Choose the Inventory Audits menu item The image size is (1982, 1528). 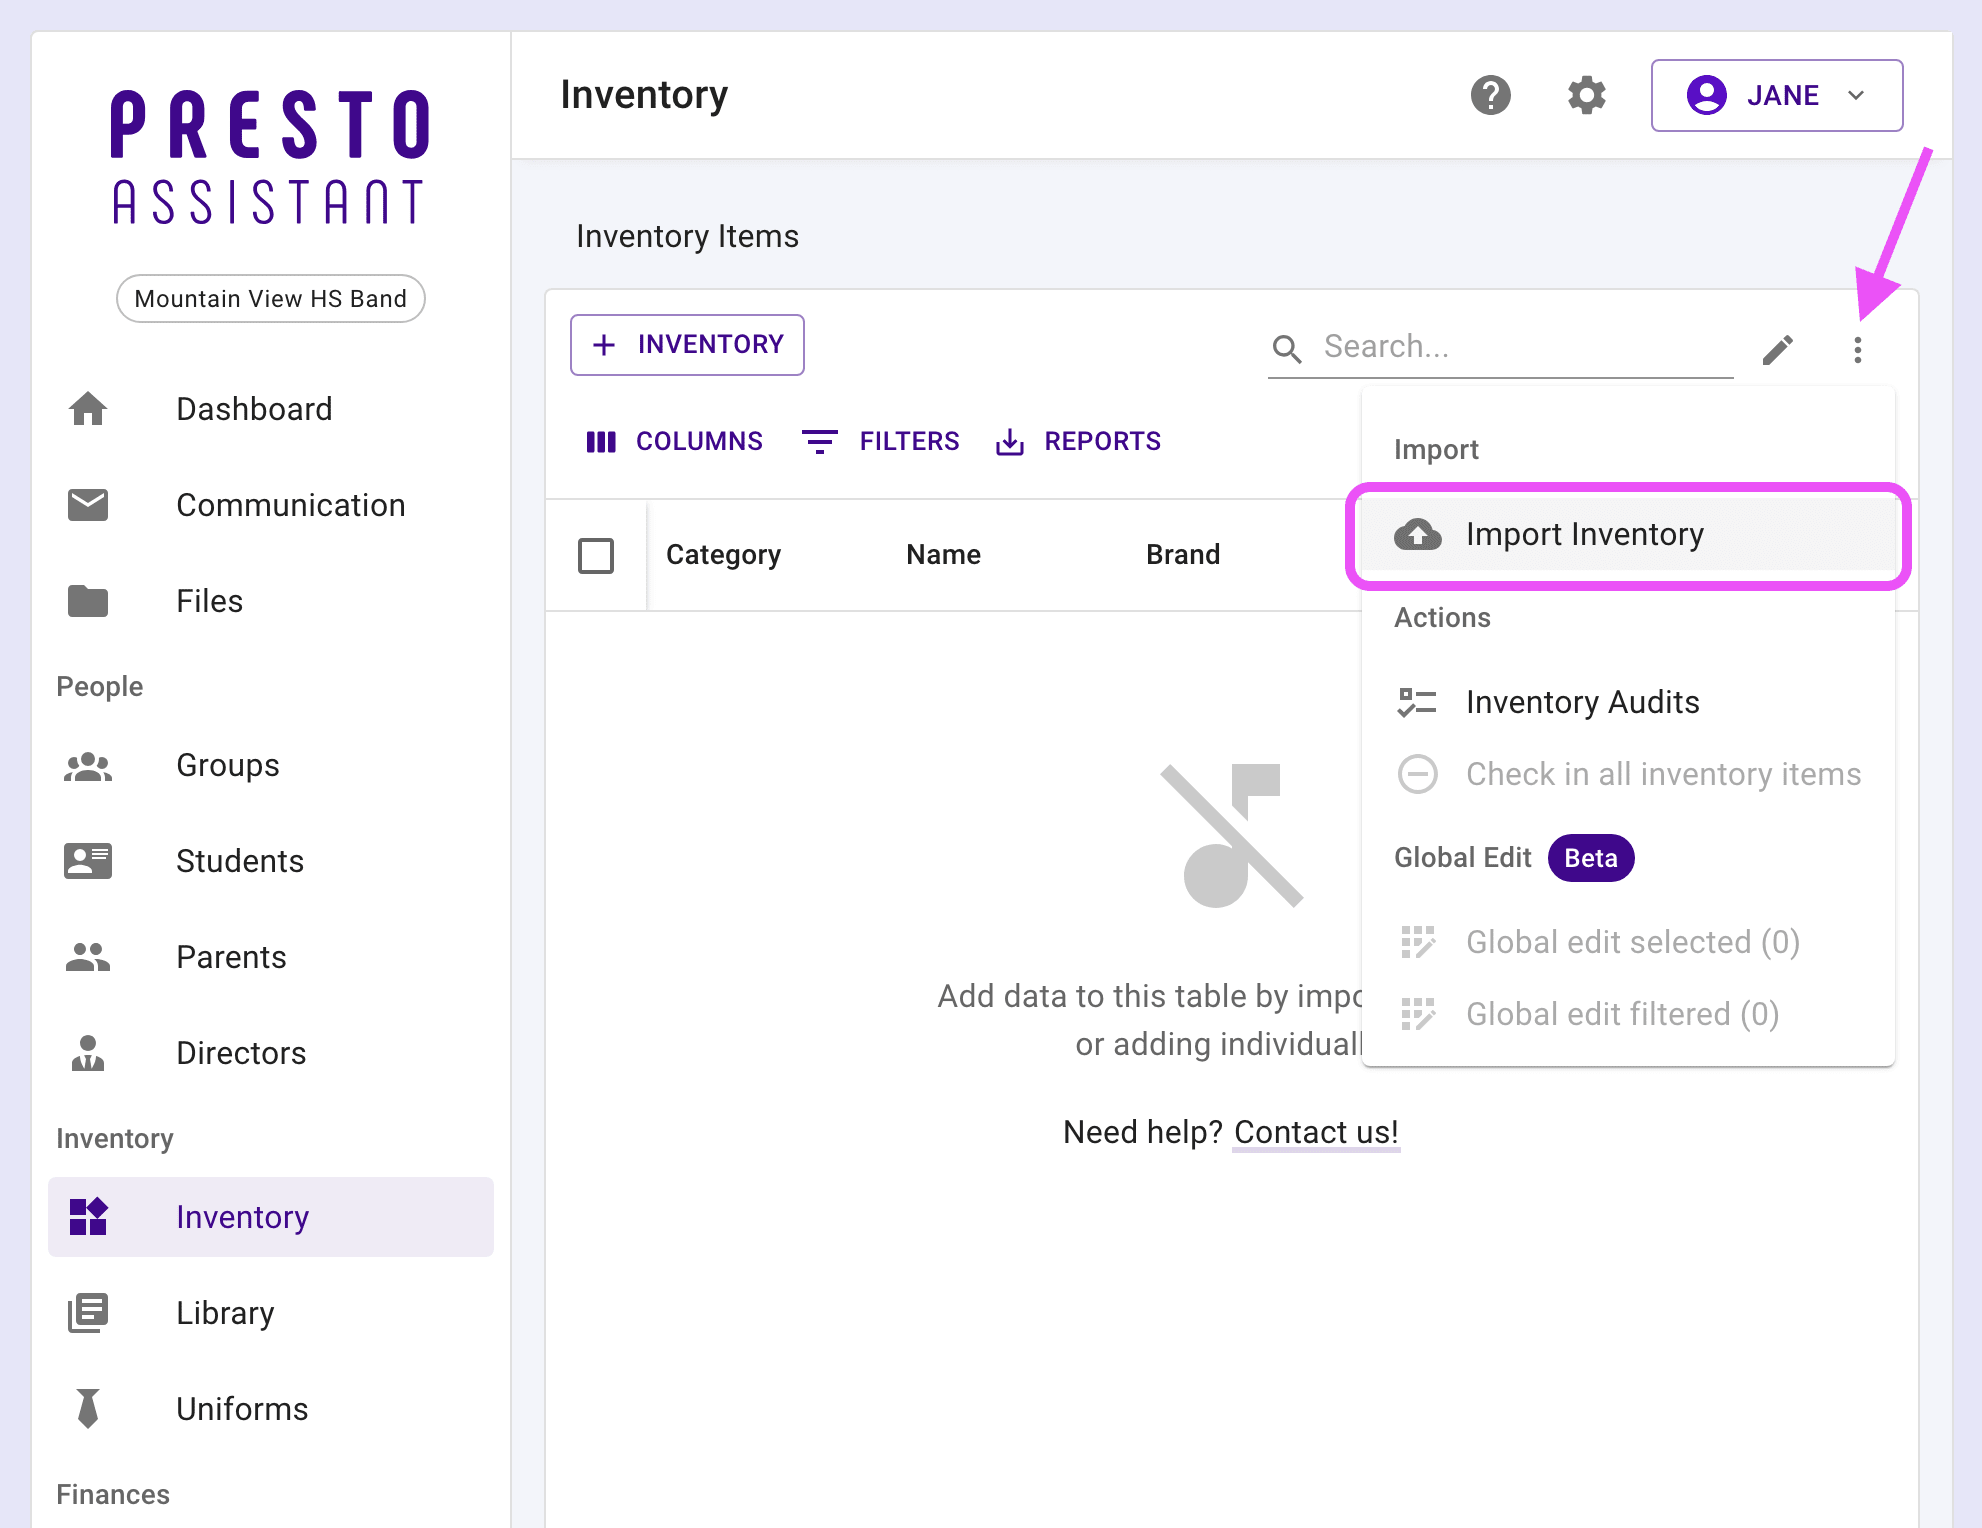pyautogui.click(x=1582, y=702)
